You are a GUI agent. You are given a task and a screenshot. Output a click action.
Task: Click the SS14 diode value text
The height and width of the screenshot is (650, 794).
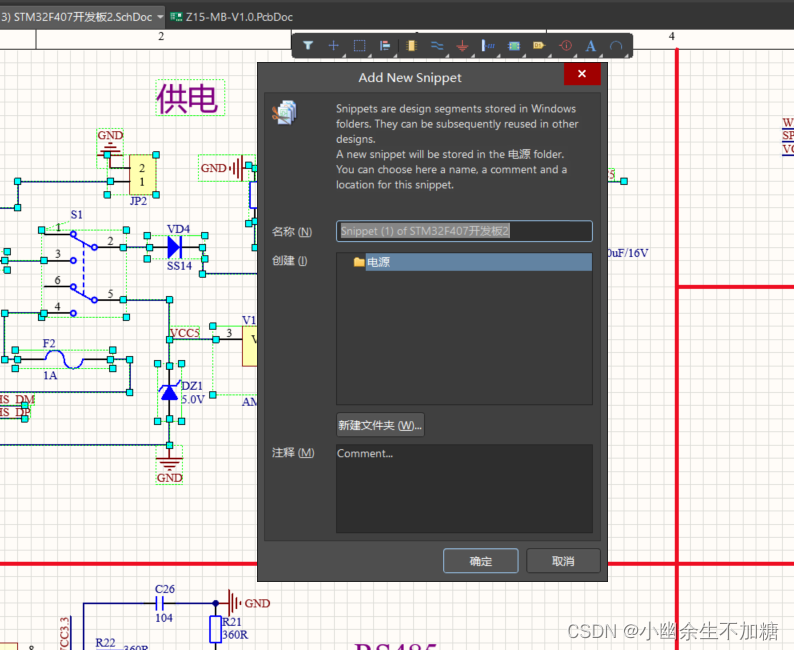179,266
